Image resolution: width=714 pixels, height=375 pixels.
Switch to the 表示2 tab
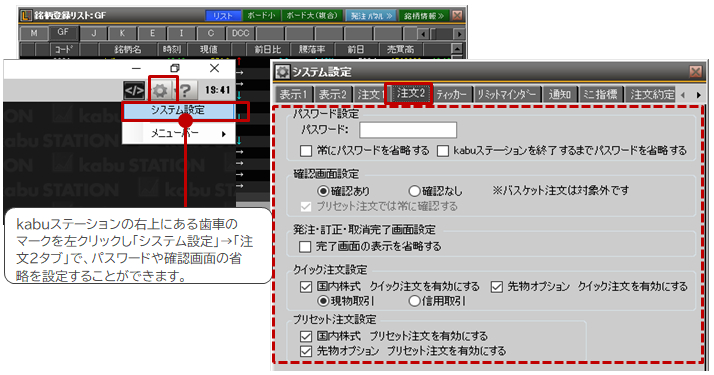332,94
